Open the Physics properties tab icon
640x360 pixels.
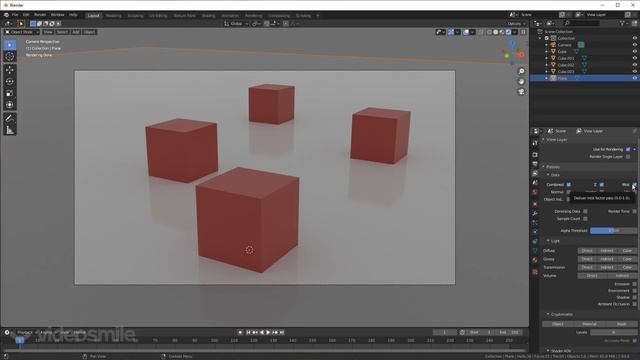(535, 232)
